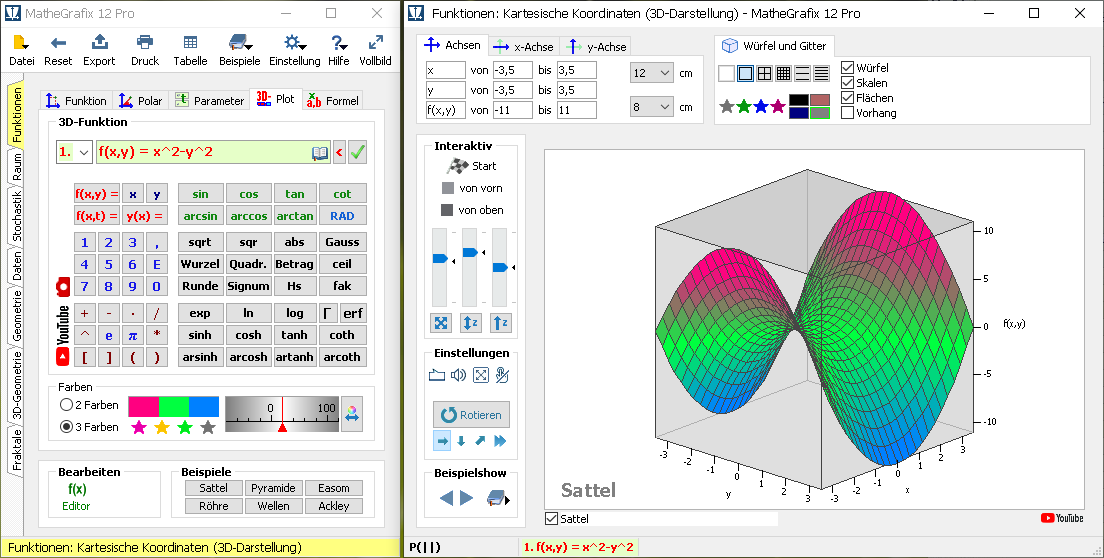Switch to the Formel tab
Viewport: 1104px width, 558px height.
coord(333,101)
